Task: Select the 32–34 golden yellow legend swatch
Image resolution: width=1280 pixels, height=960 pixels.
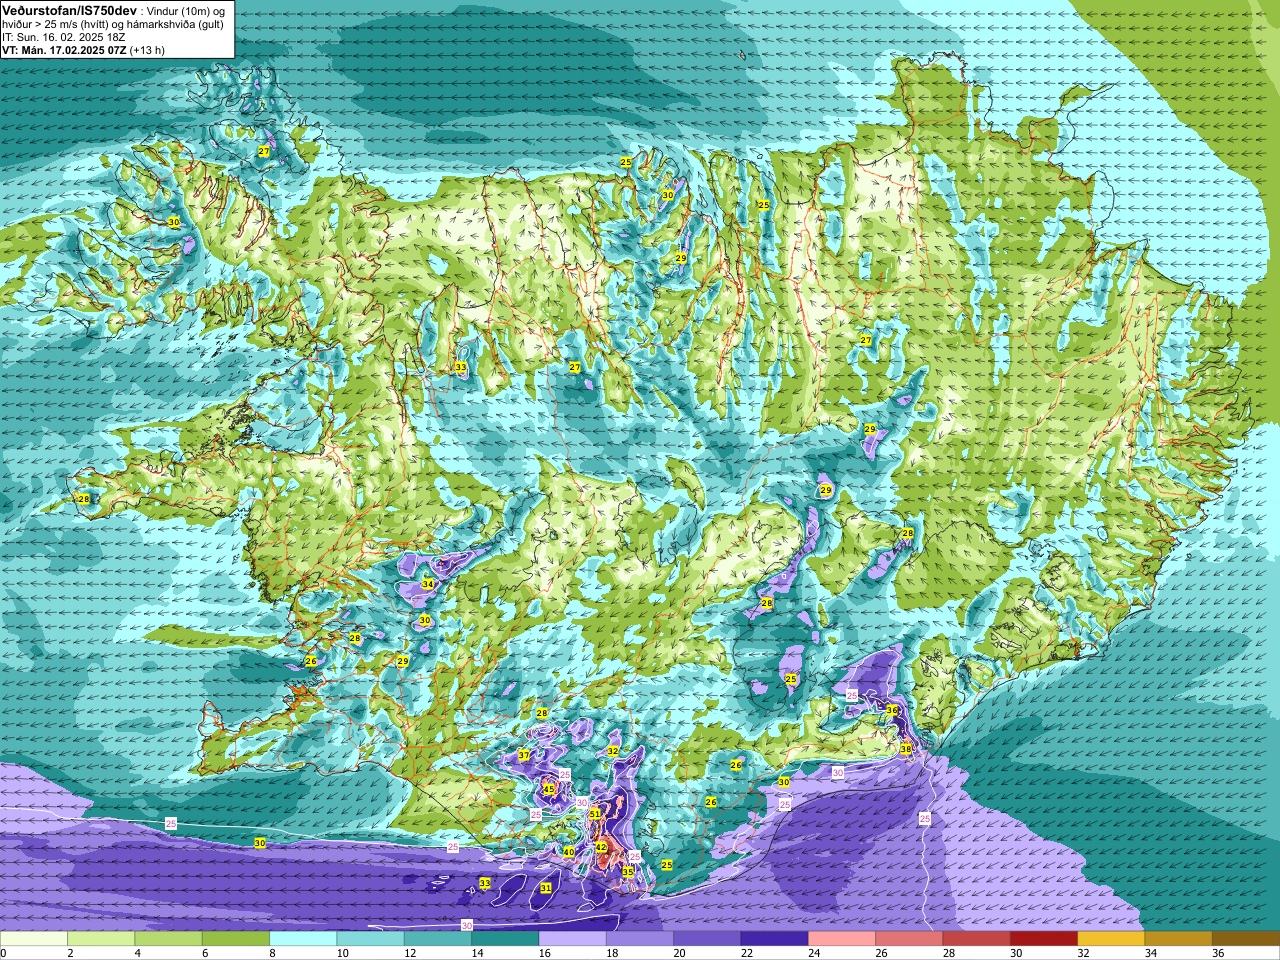Action: click(x=1111, y=939)
